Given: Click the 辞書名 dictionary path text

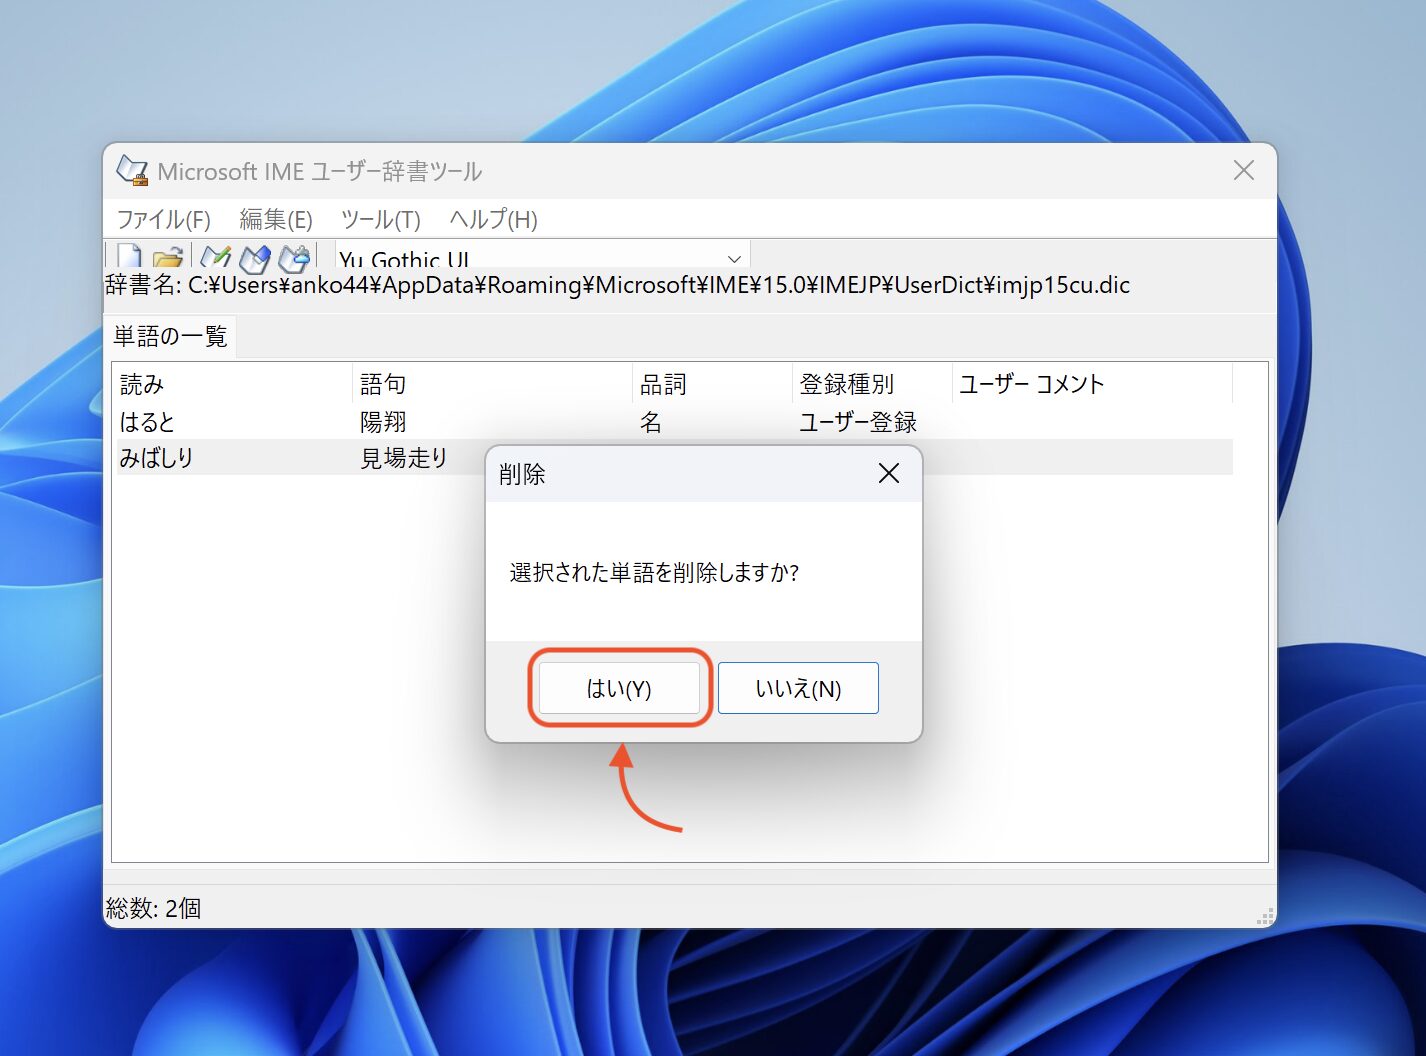Looking at the screenshot, I should click(x=618, y=285).
